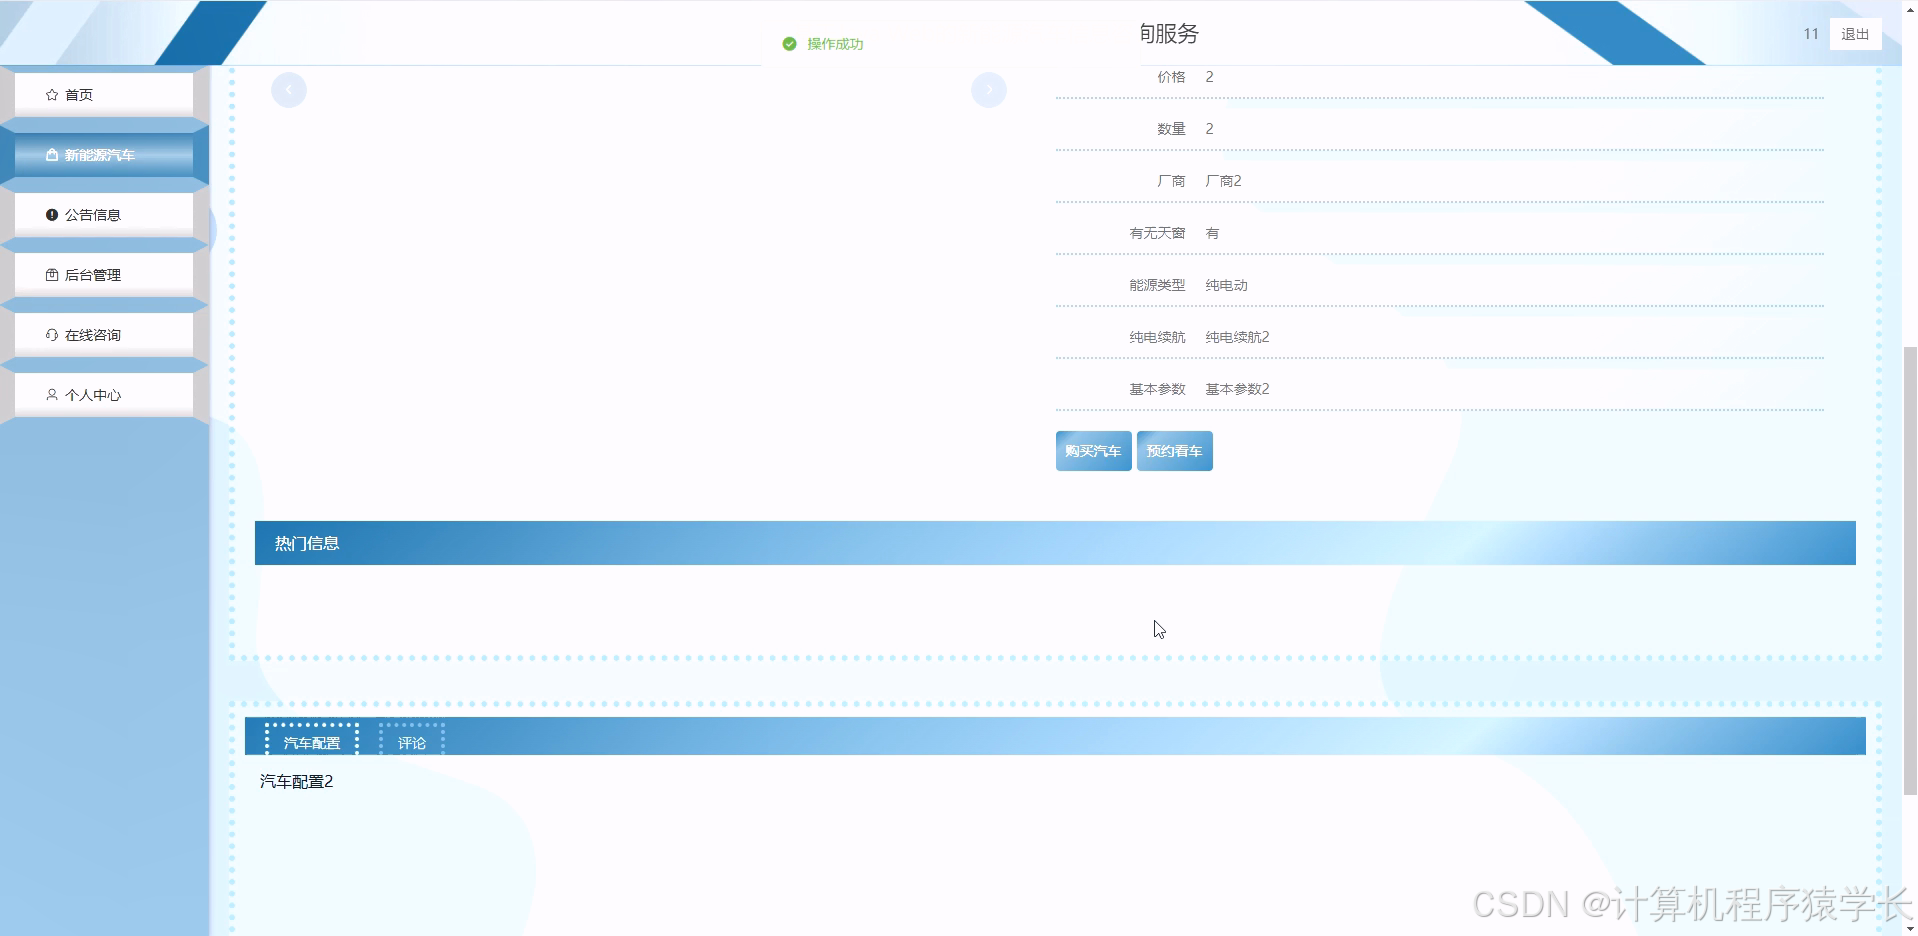
Task: Click the scrollbar down arrow
Action: click(x=1910, y=928)
